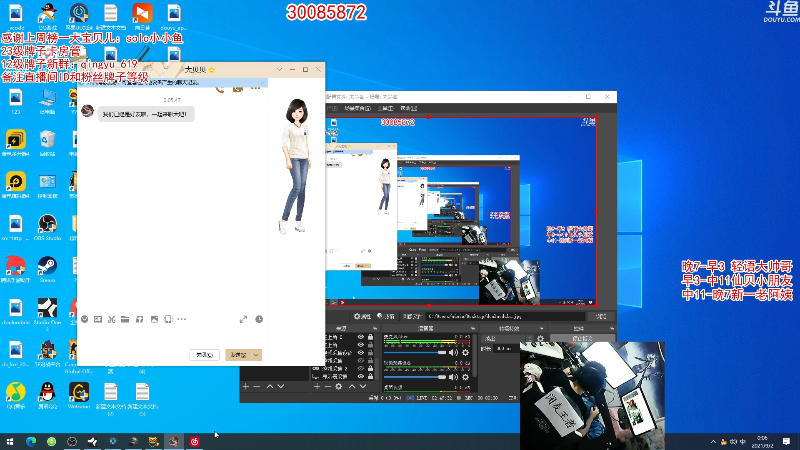
Task: Show hidden tray icons with taskbar chevron
Action: click(713, 442)
